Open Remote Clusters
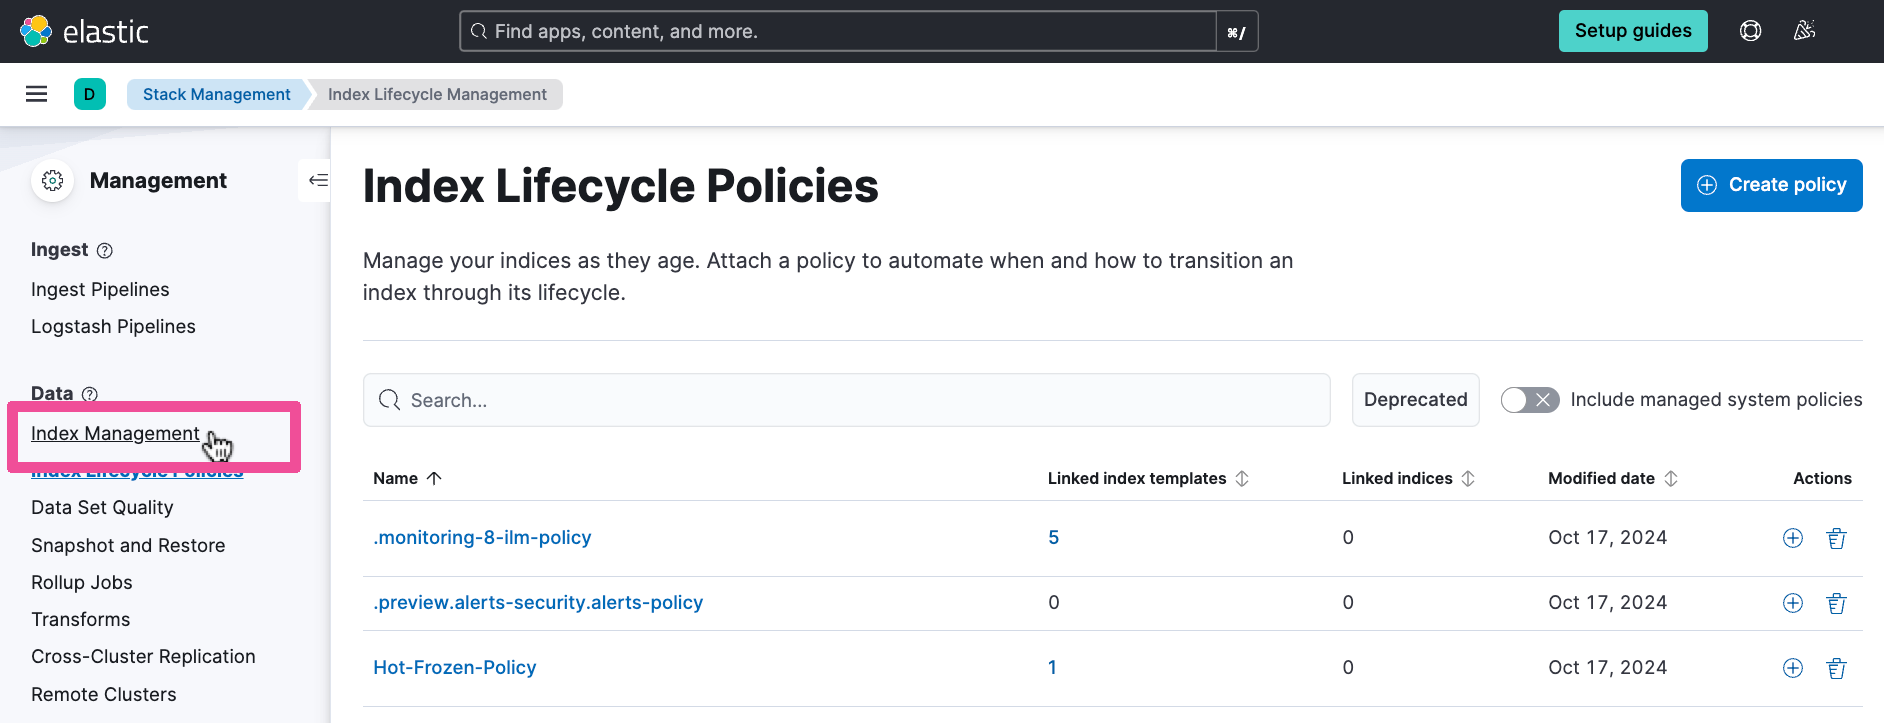The image size is (1884, 723). pos(104,694)
